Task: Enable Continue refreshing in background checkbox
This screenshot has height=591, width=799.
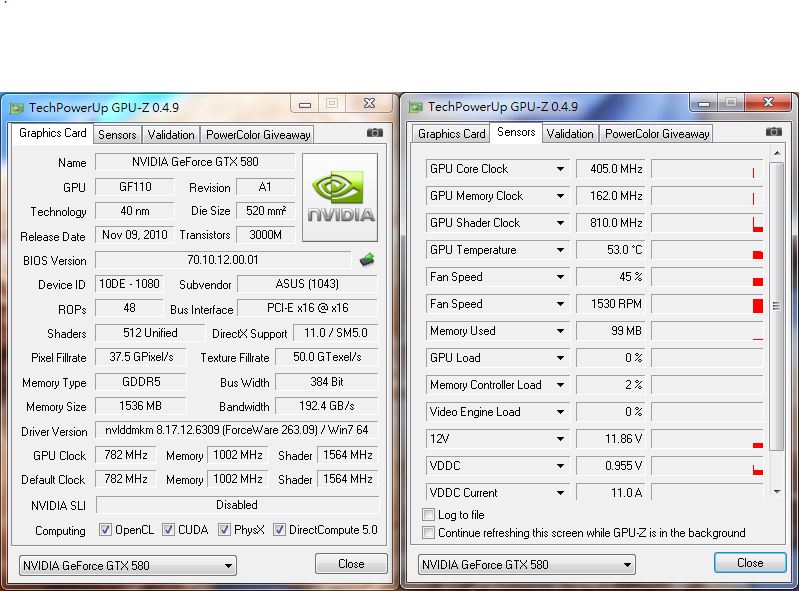Action: (429, 533)
